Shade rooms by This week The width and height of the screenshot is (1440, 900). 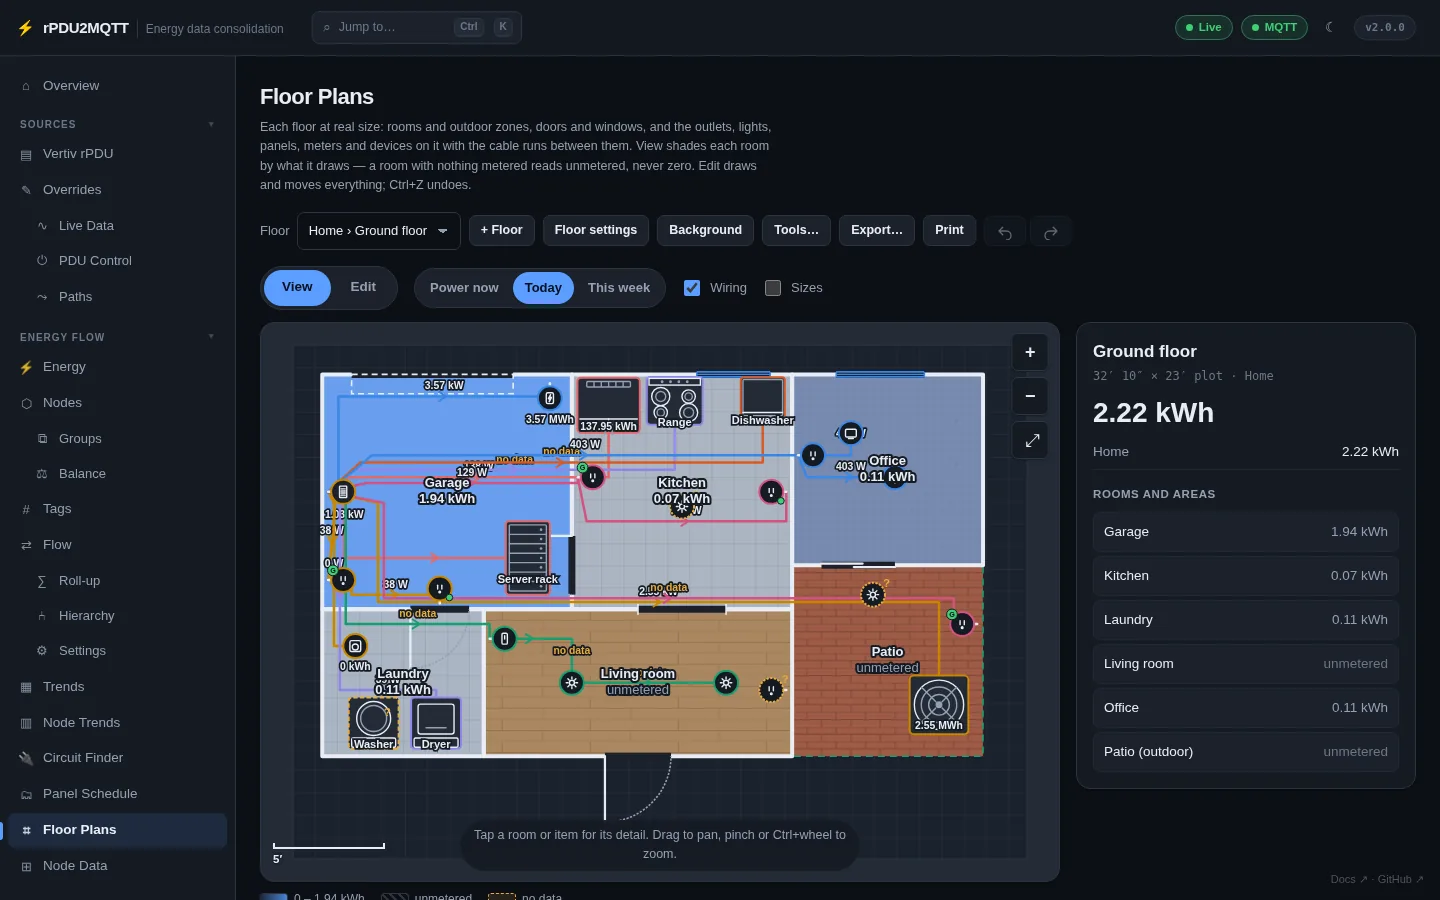pyautogui.click(x=619, y=288)
